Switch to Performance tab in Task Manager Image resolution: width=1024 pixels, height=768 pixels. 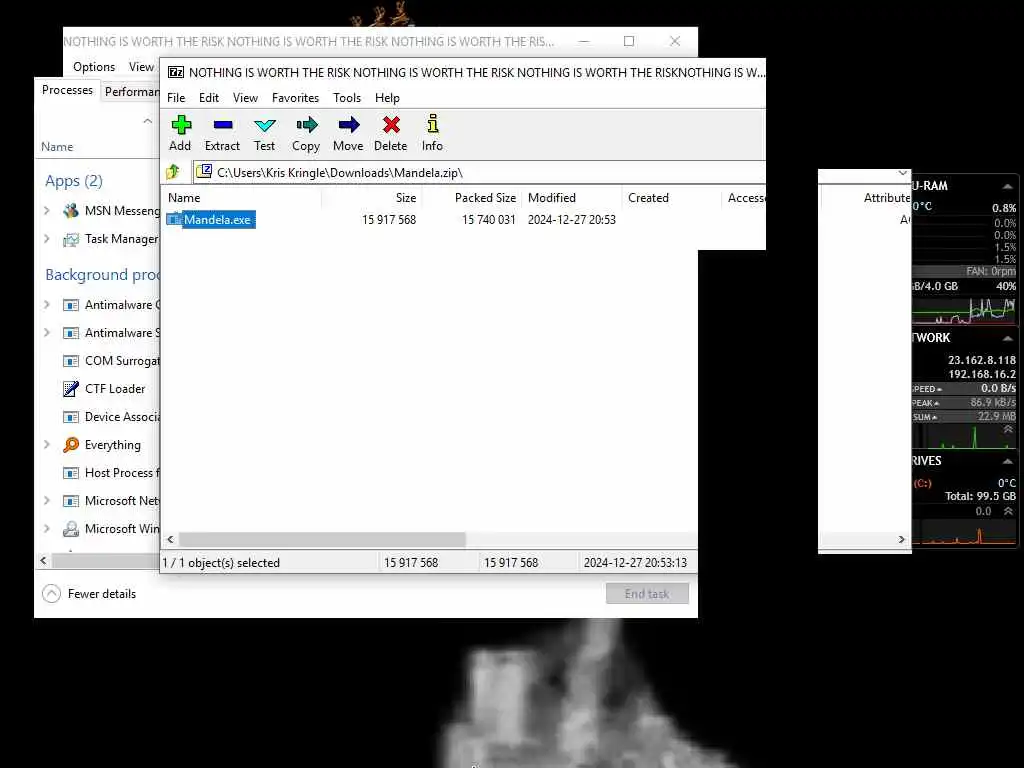pyautogui.click(x=131, y=91)
